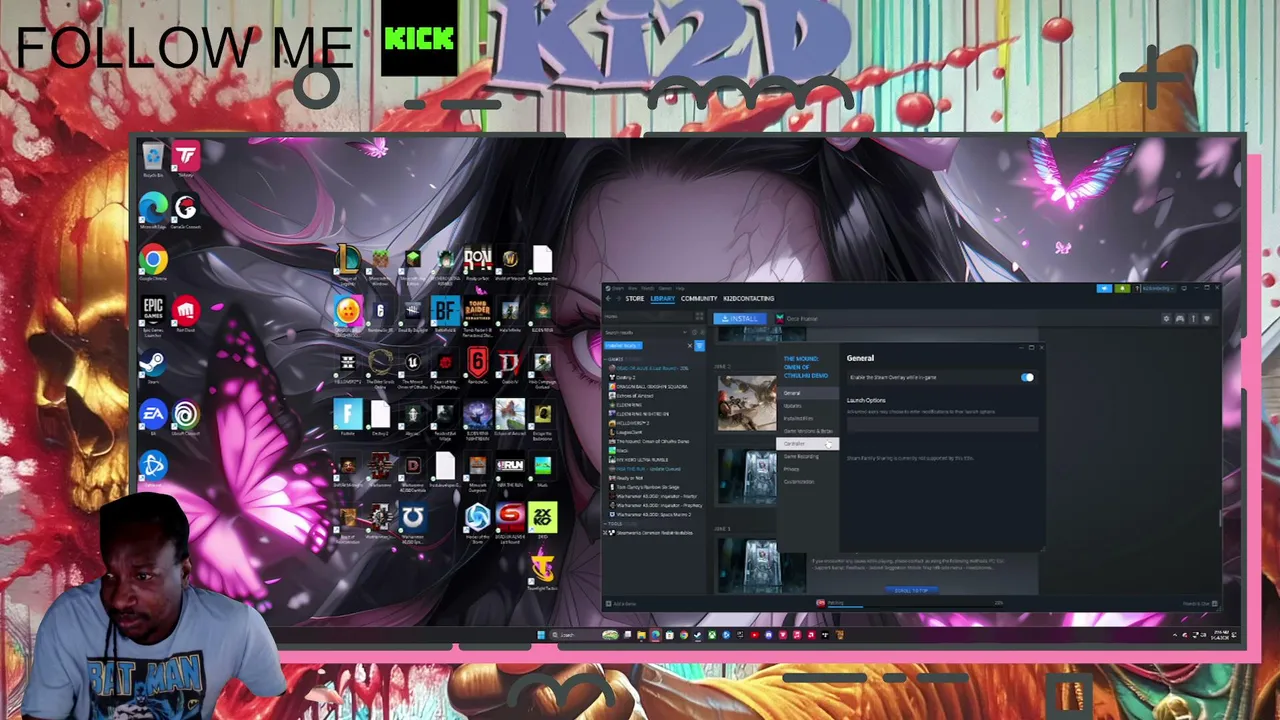
Task: Open the Garena desktop shortcut
Action: click(185, 211)
